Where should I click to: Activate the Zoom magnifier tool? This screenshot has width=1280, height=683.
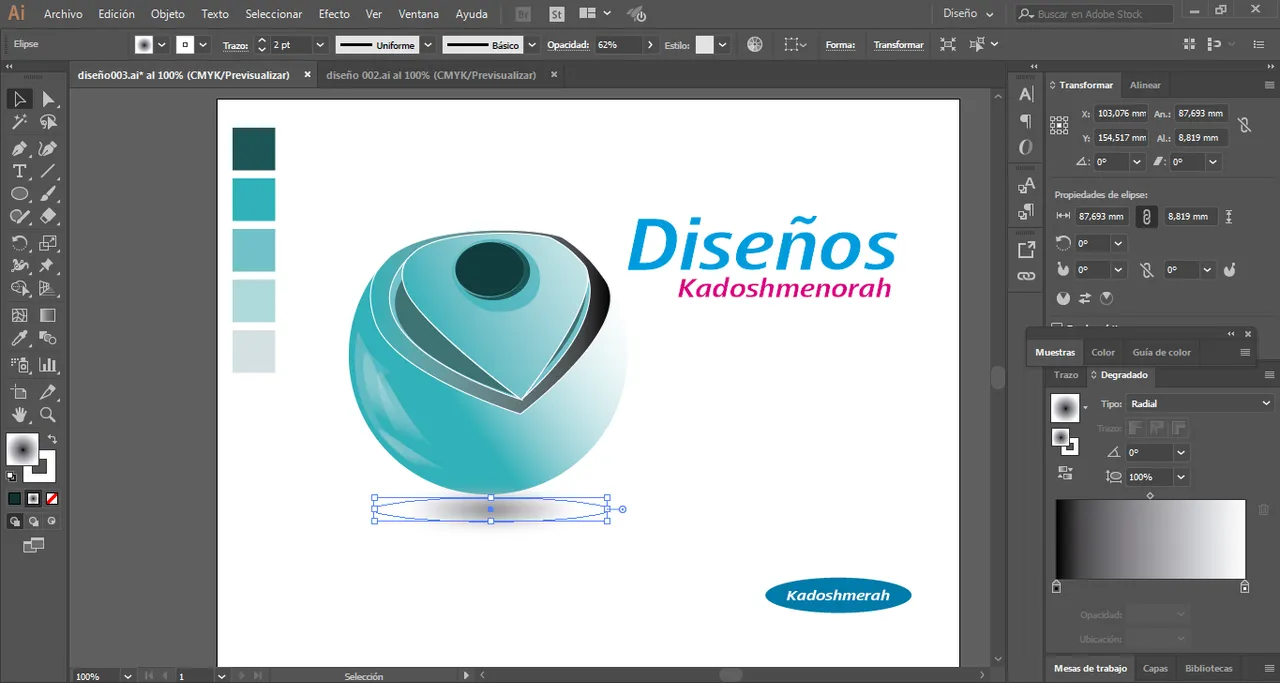click(47, 415)
